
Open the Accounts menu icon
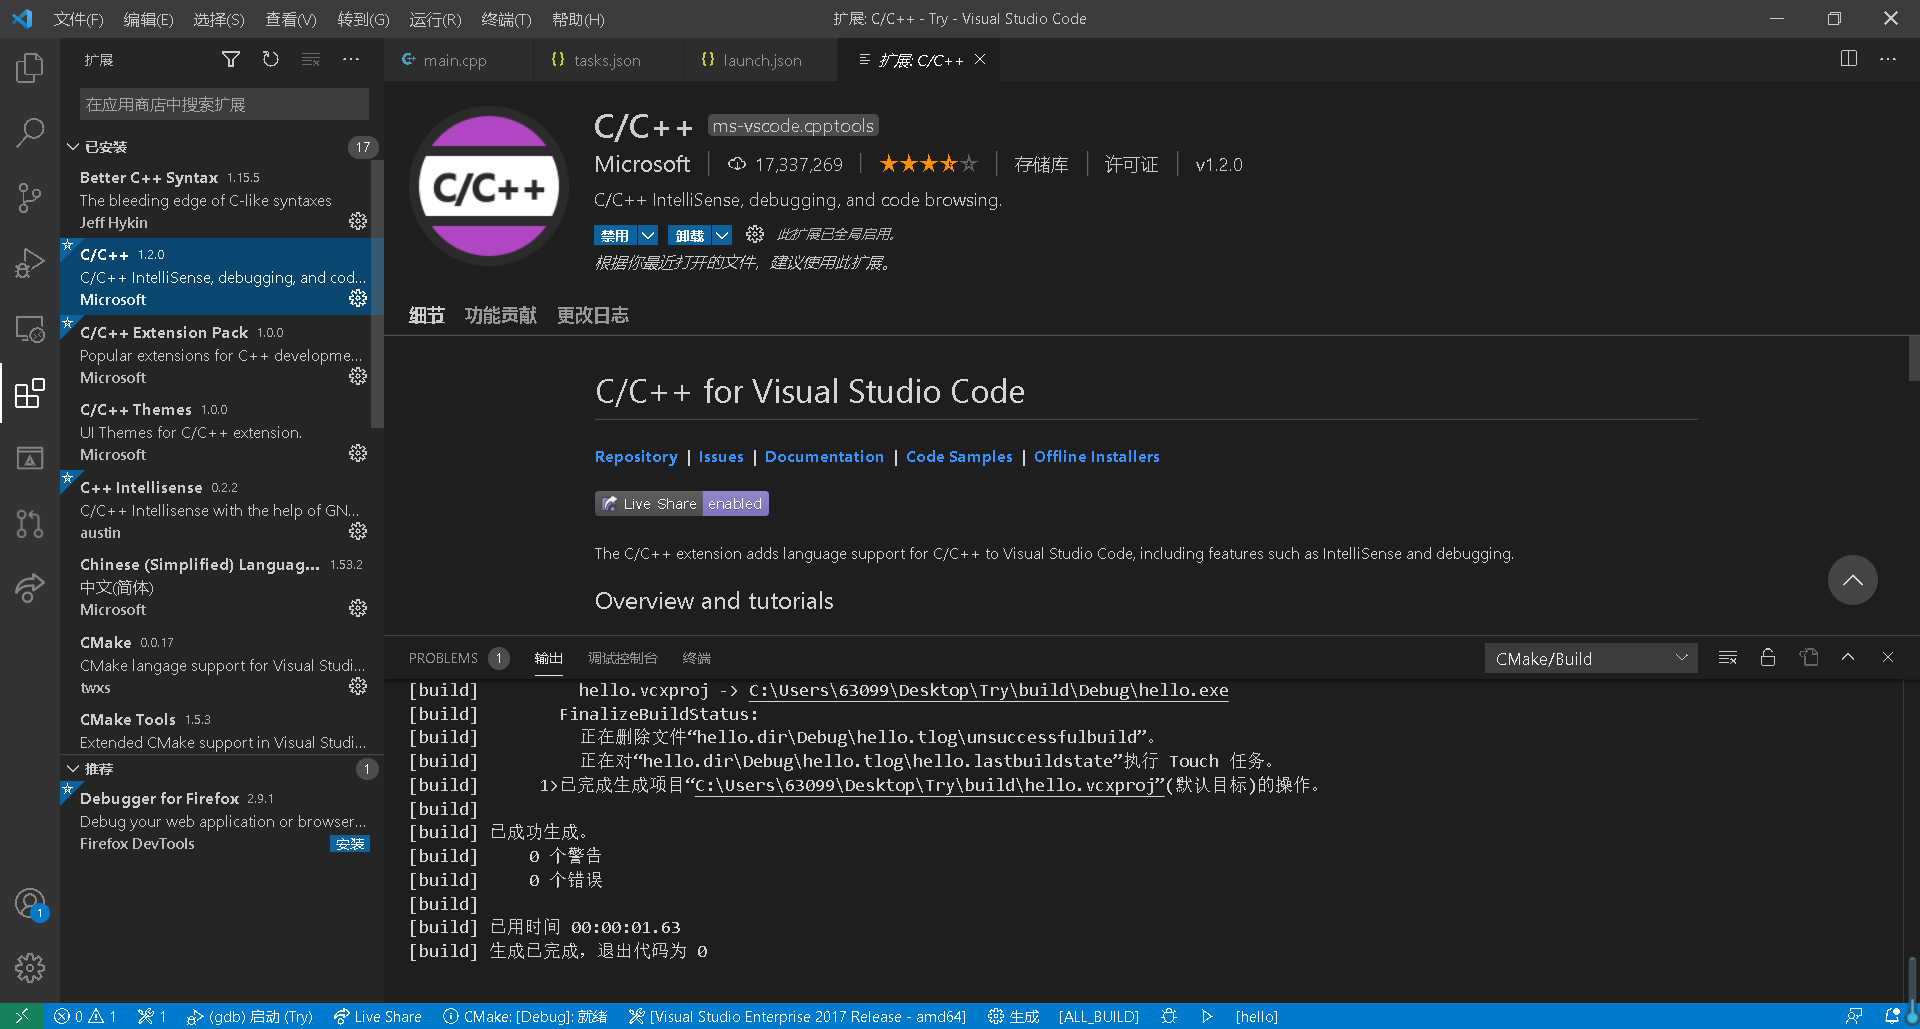click(x=30, y=903)
